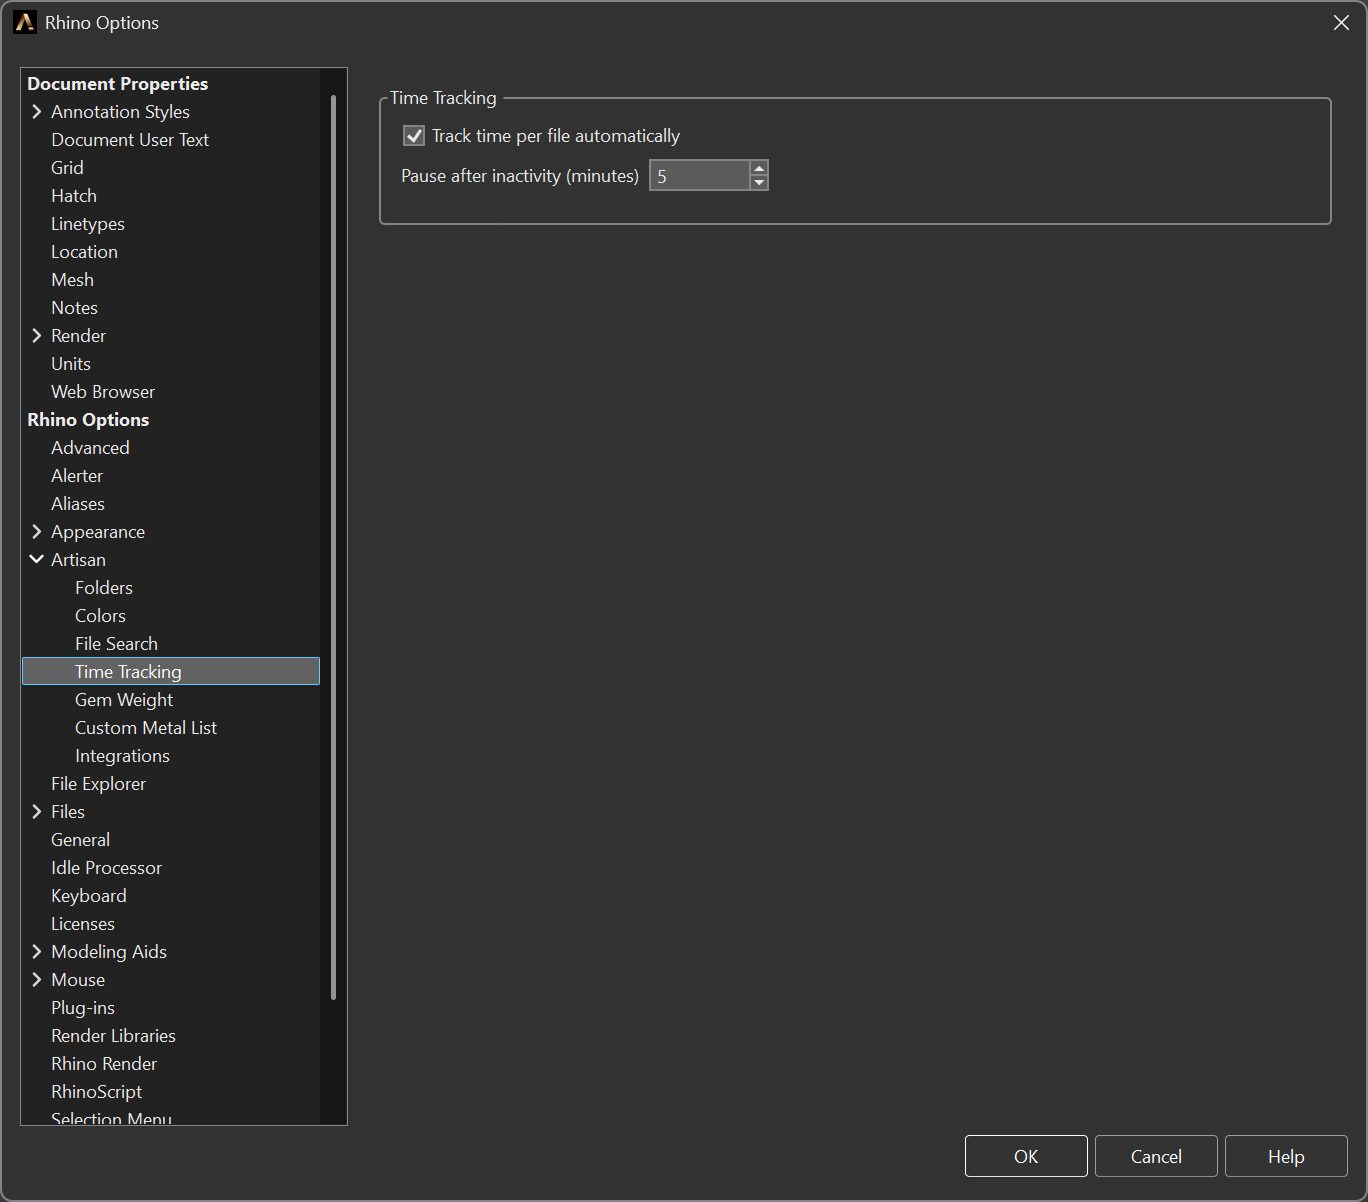Image resolution: width=1368 pixels, height=1202 pixels.
Task: Select the Time Tracking tree item
Action: pos(171,672)
